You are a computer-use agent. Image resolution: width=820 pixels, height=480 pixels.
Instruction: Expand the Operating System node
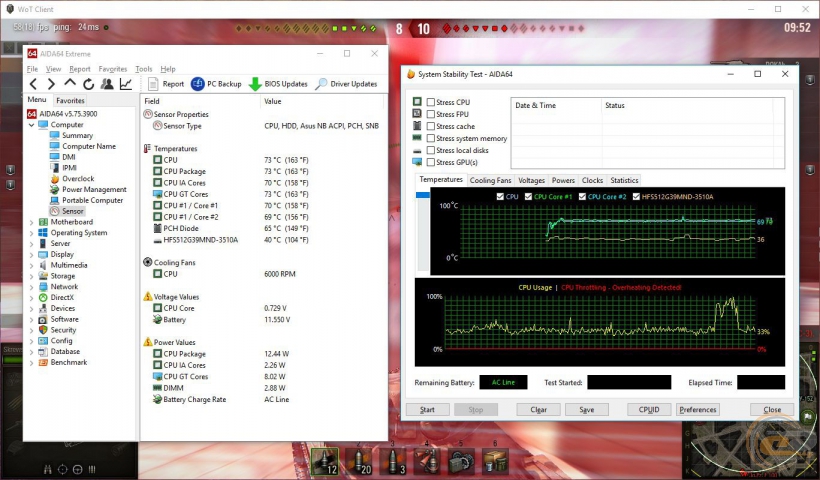pyautogui.click(x=31, y=233)
